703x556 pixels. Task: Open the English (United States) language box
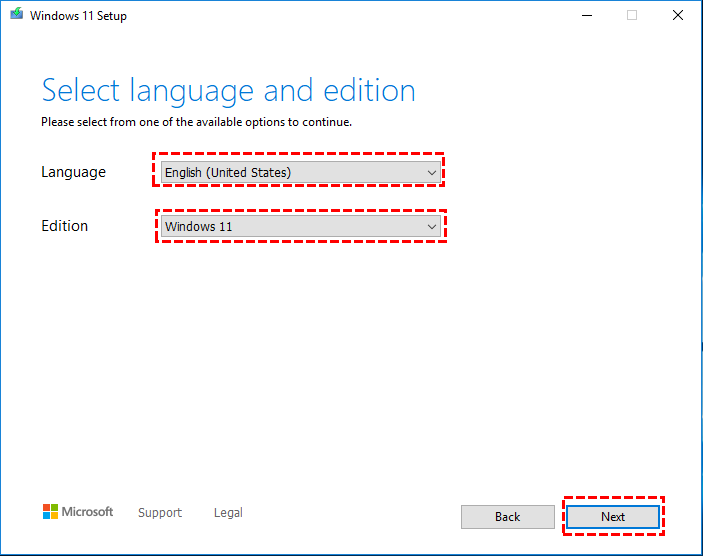click(290, 173)
